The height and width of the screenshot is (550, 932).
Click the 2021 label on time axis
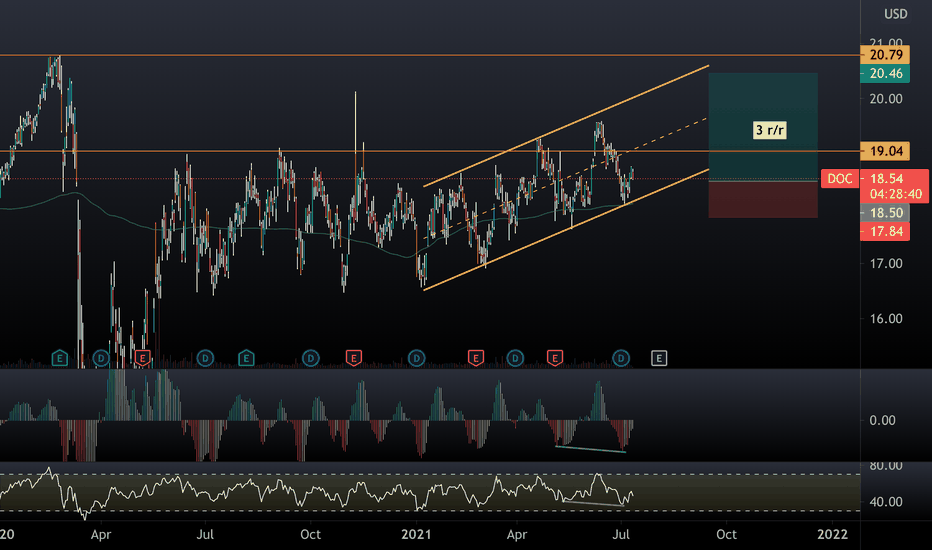(416, 534)
